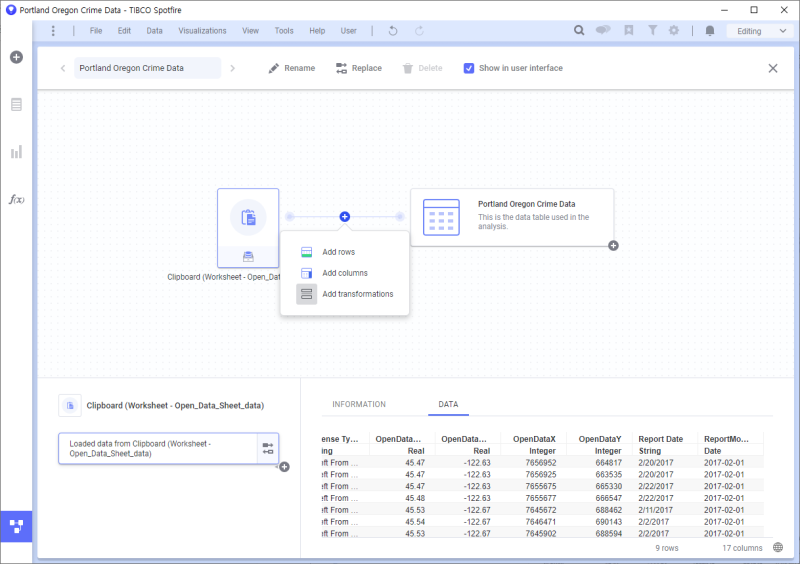
Task: Go to next data table using right chevron
Action: tap(233, 68)
